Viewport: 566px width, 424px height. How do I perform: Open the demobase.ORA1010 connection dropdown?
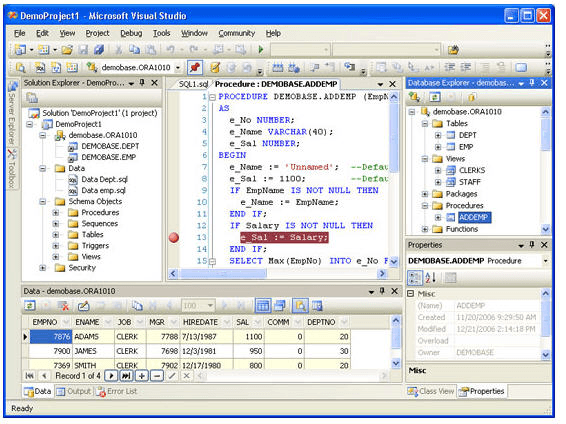178,68
